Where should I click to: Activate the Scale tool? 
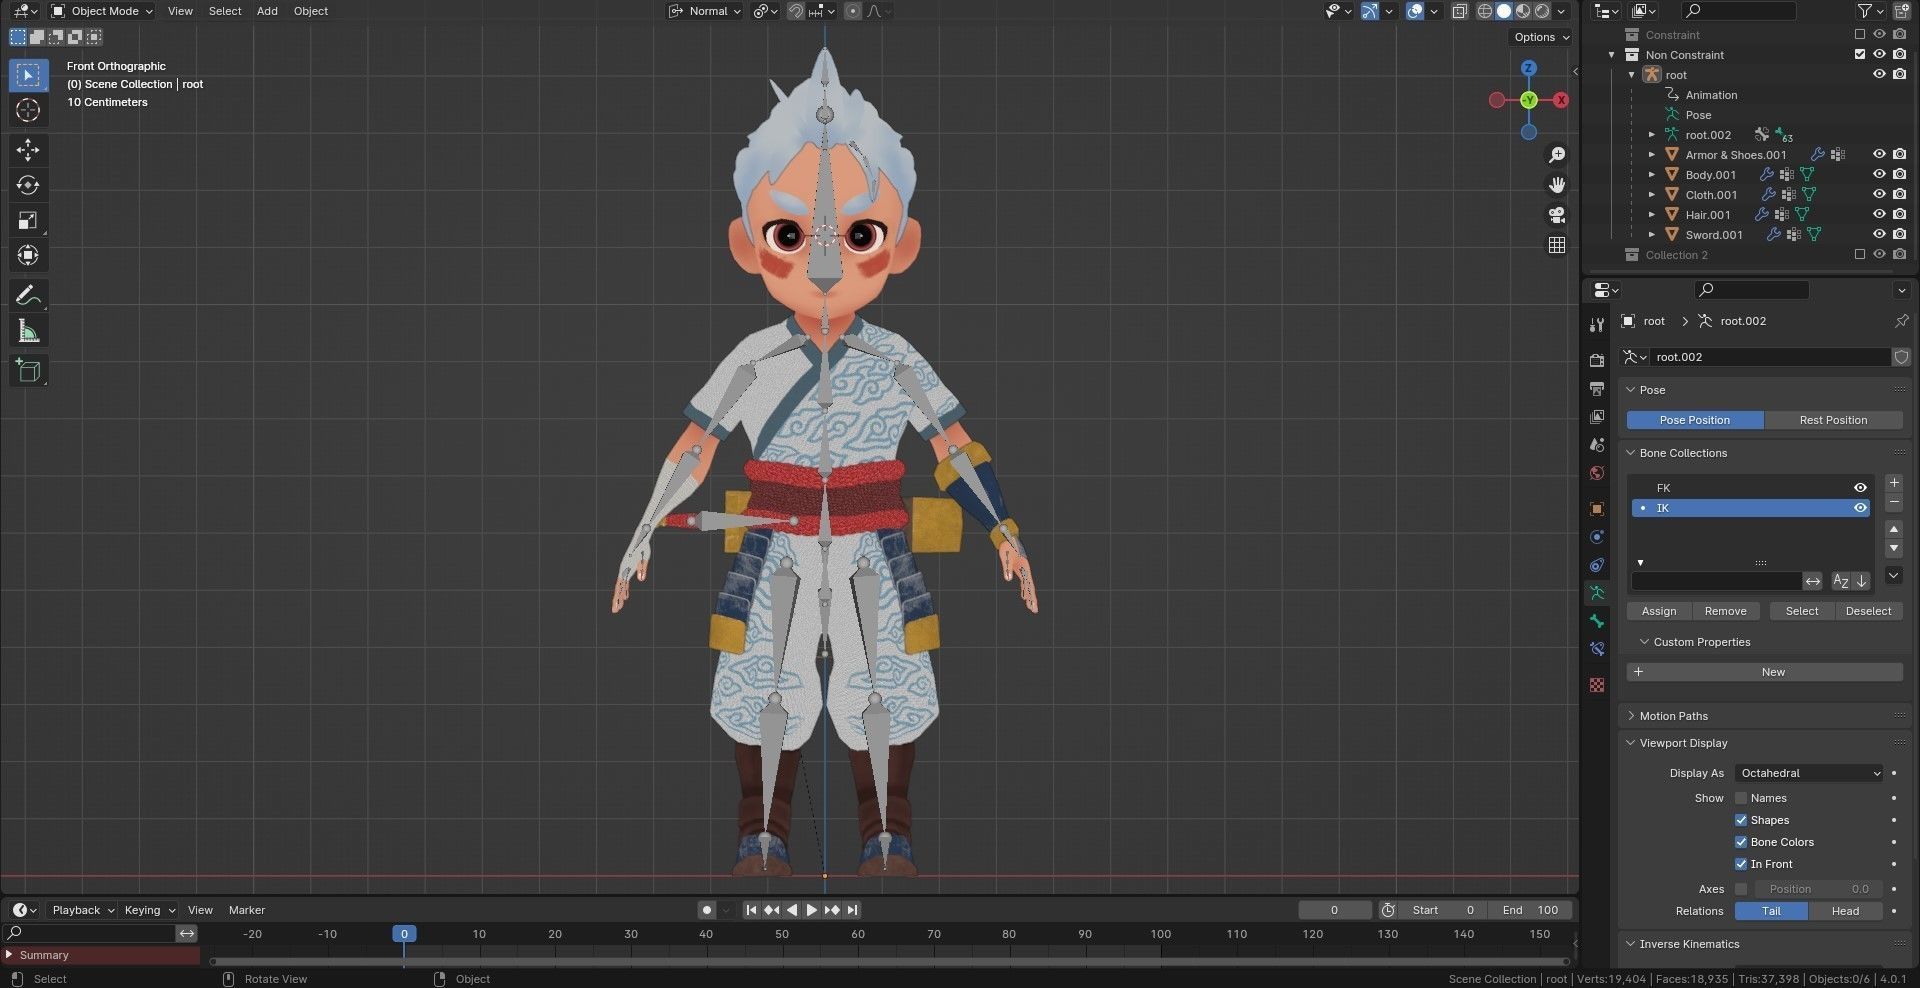pyautogui.click(x=28, y=220)
